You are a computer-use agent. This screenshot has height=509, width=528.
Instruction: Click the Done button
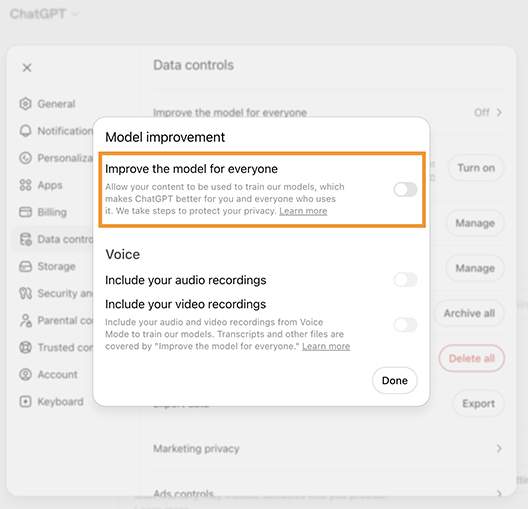tap(395, 380)
